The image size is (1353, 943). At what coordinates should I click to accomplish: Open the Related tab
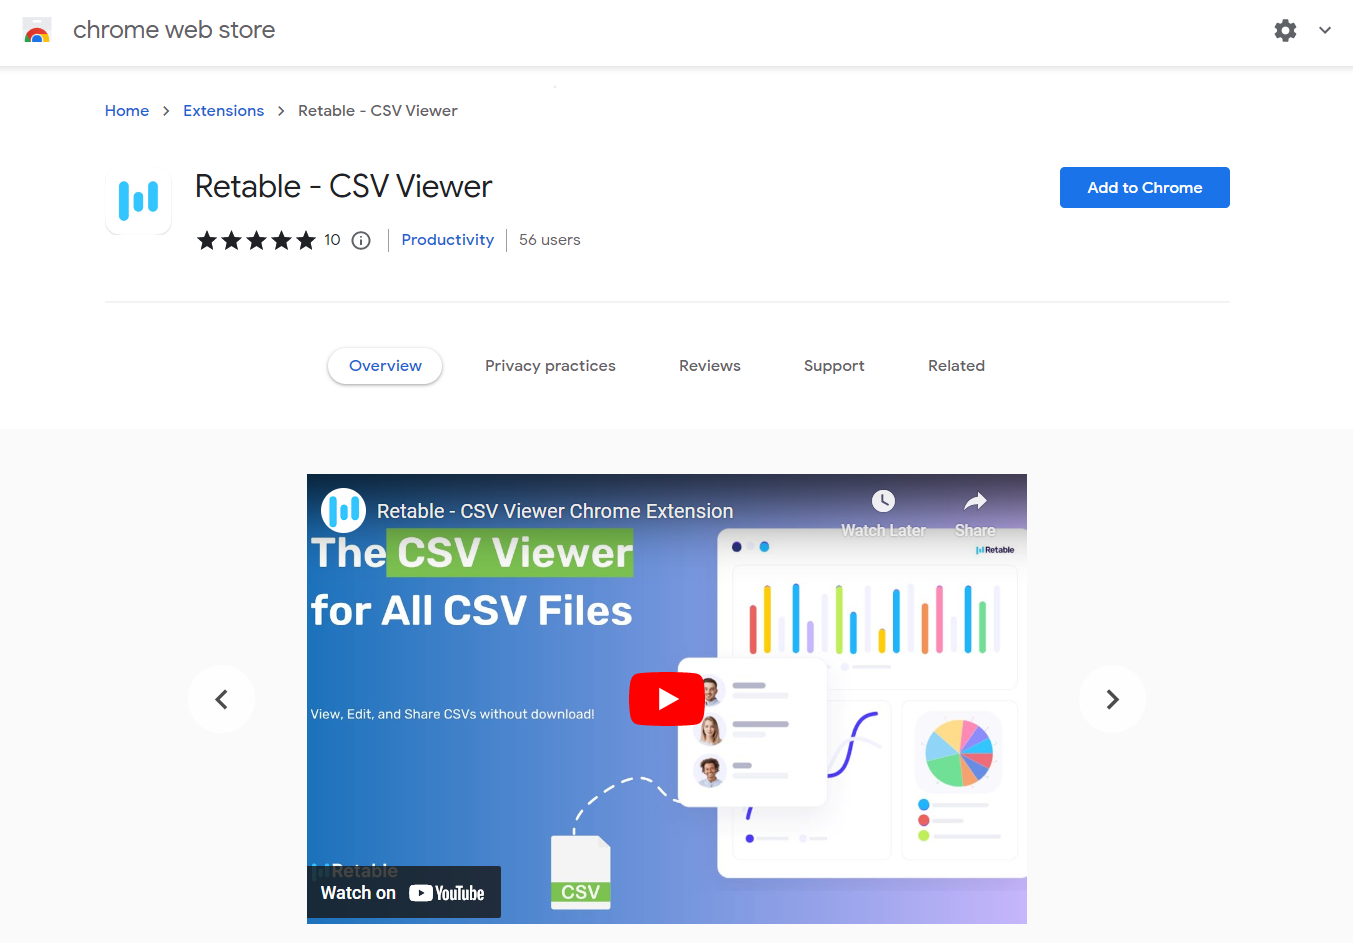(956, 366)
